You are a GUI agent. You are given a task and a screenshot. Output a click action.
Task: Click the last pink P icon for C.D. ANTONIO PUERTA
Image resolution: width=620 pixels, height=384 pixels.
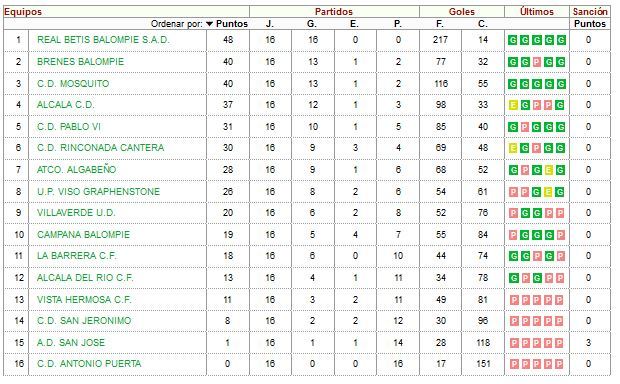click(559, 364)
